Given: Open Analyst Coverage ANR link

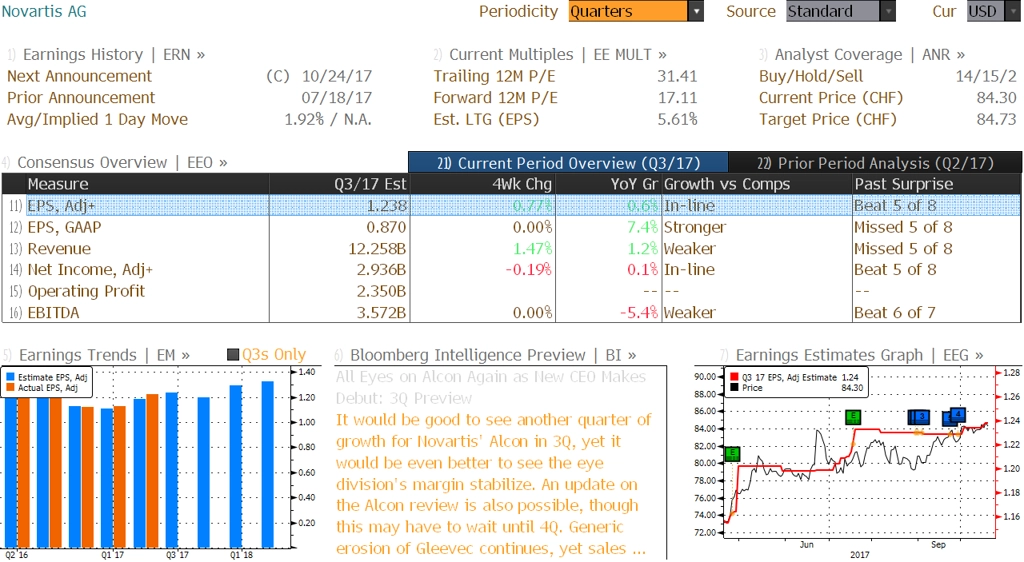Looking at the screenshot, I should click(x=869, y=54).
